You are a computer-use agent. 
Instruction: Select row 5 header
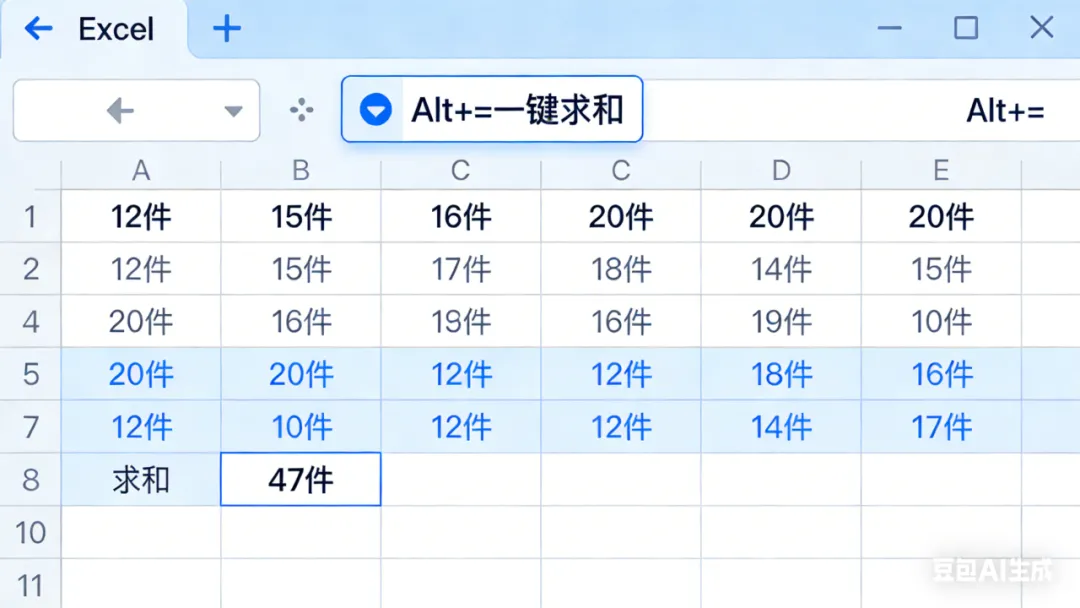[30, 374]
